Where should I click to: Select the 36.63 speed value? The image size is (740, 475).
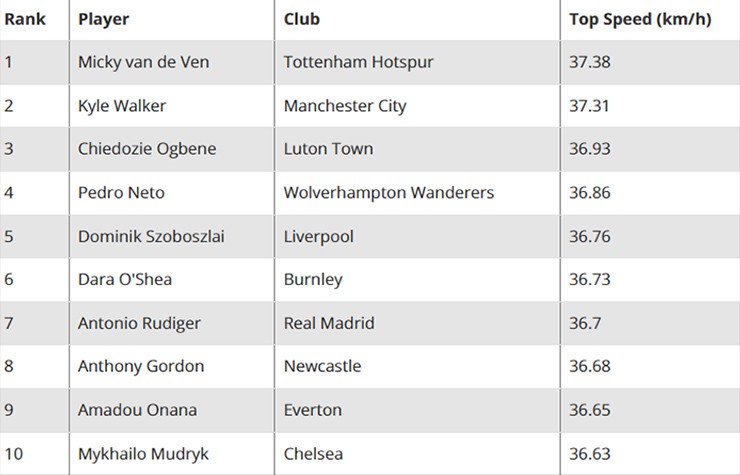coord(590,453)
